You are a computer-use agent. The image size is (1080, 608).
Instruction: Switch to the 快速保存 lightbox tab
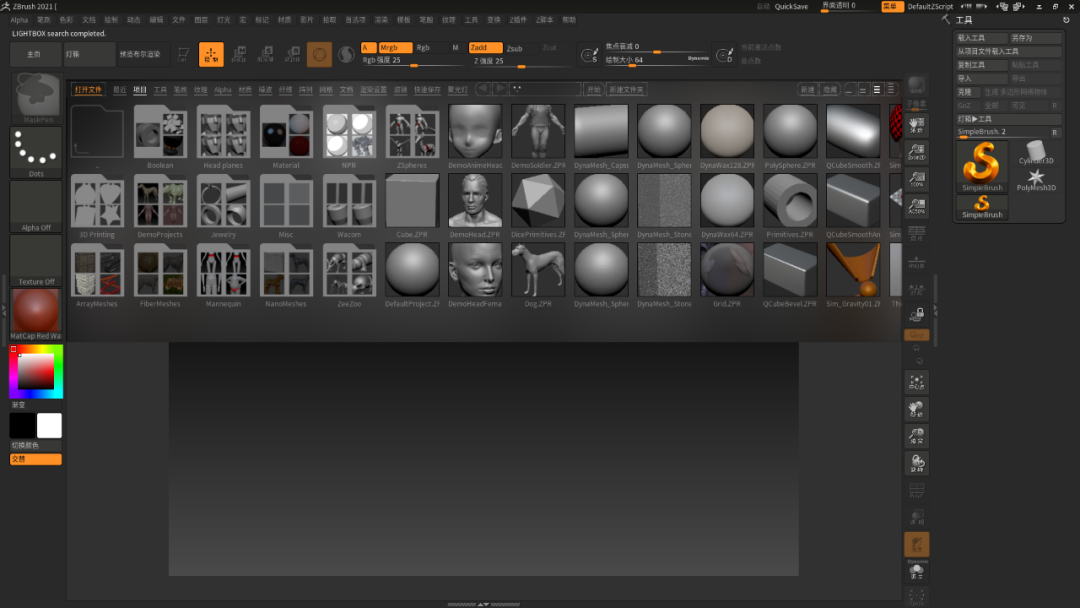pyautogui.click(x=427, y=90)
